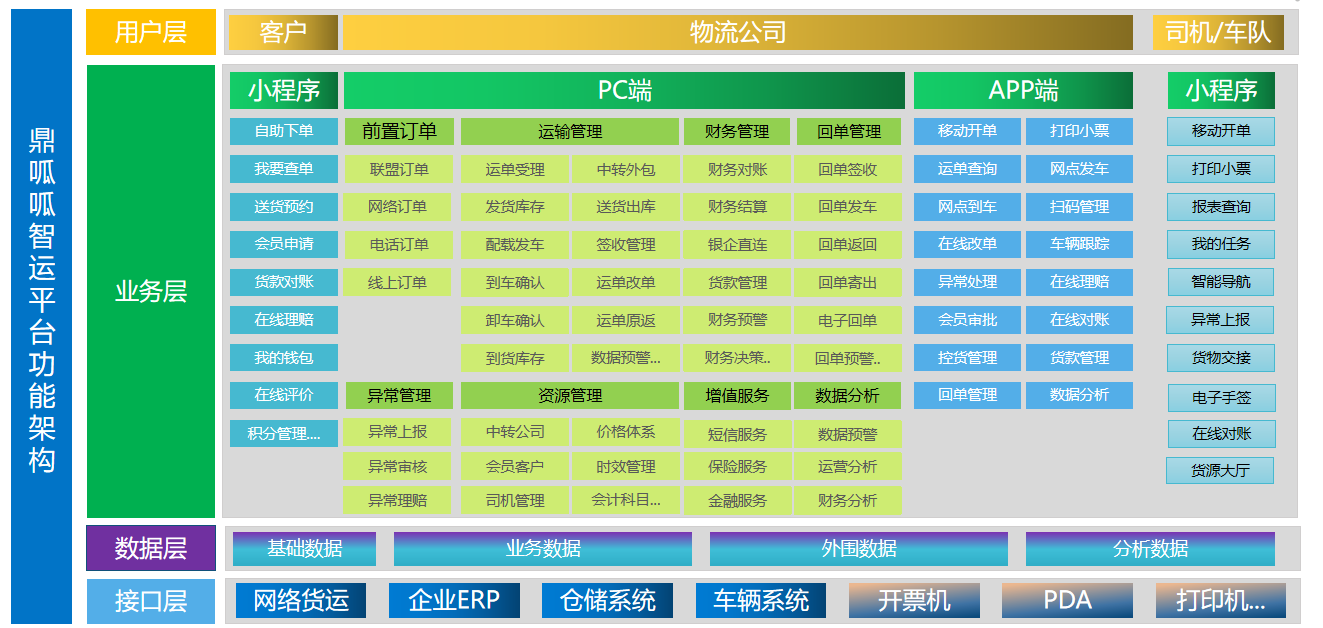Select the PDA interface item
Screen dimensions: 1323x628
point(1069,601)
